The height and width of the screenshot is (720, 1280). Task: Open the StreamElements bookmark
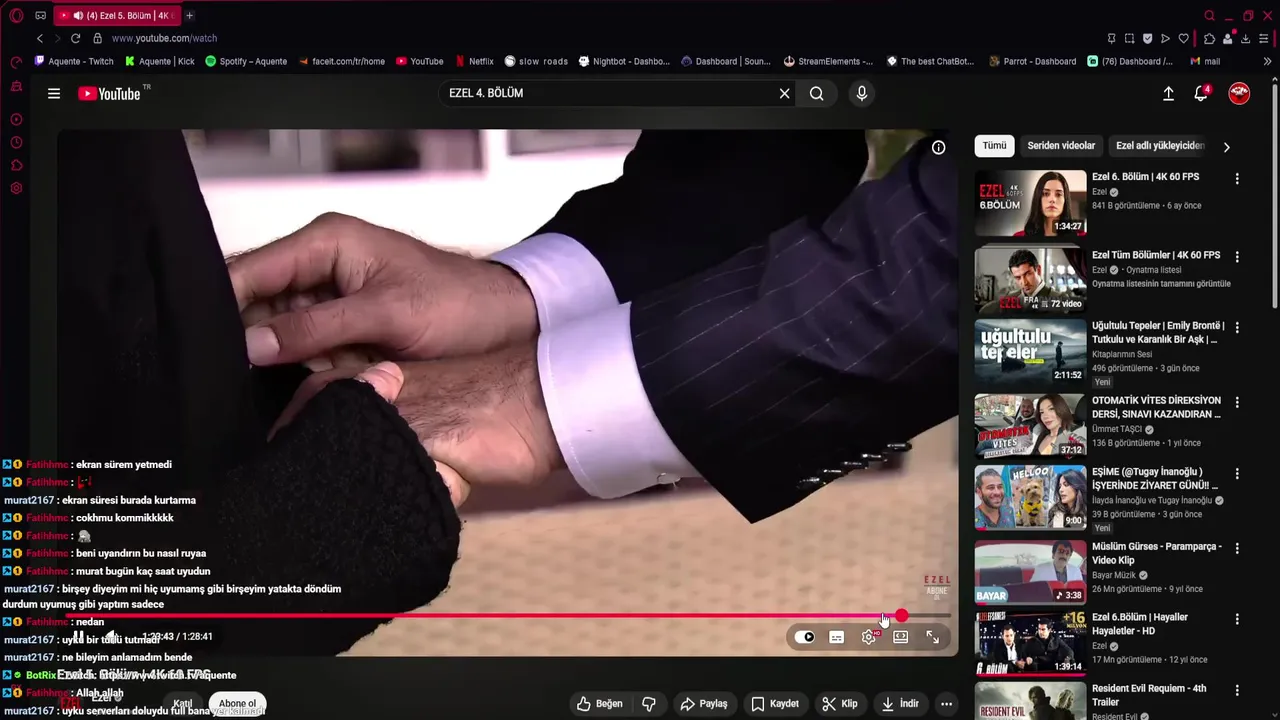pos(828,61)
